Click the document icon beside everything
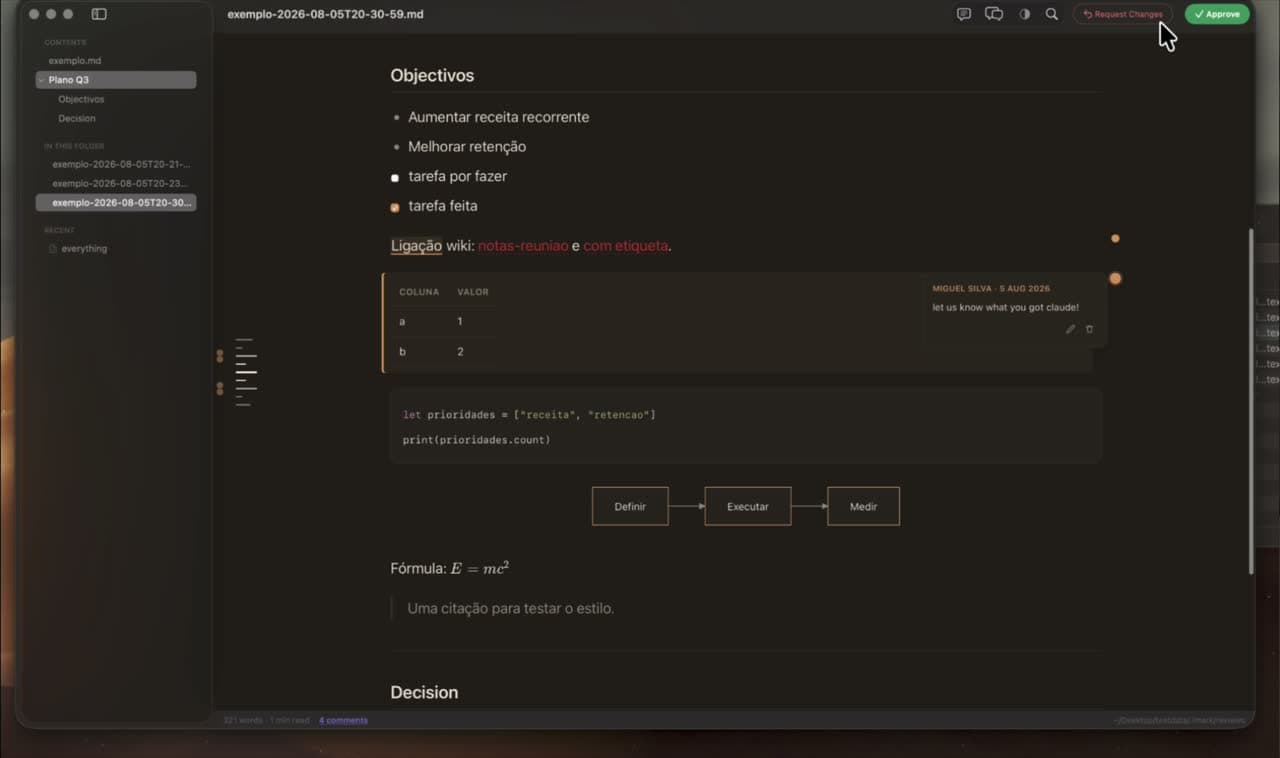 [x=53, y=248]
